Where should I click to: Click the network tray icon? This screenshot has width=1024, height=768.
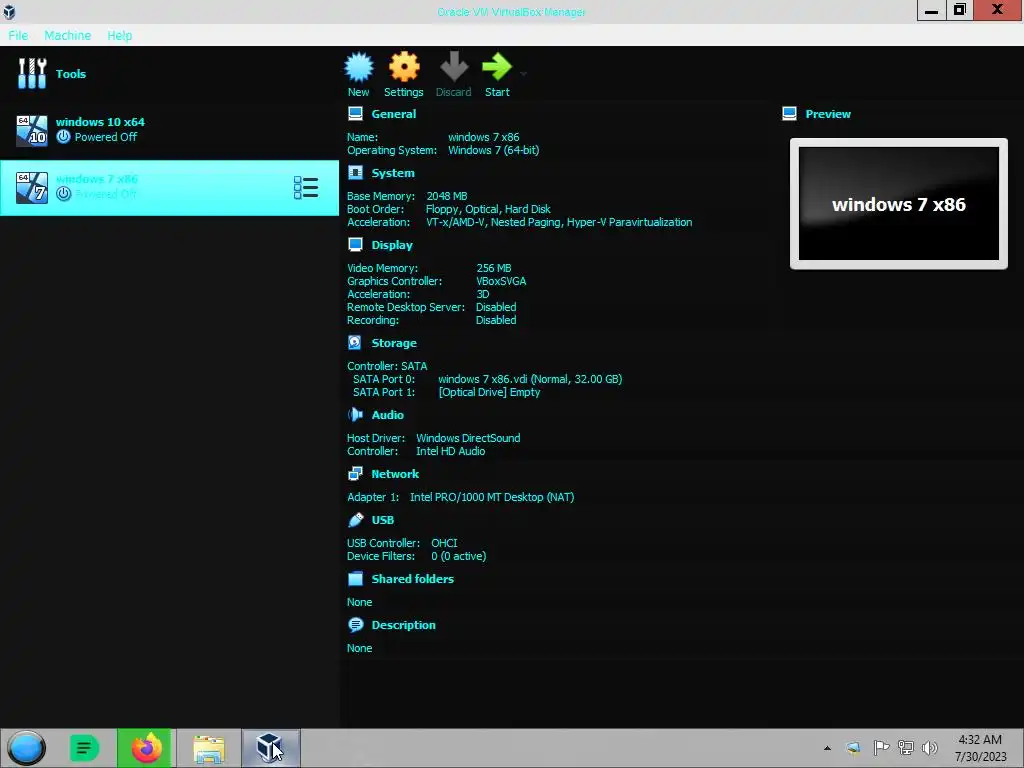point(905,748)
